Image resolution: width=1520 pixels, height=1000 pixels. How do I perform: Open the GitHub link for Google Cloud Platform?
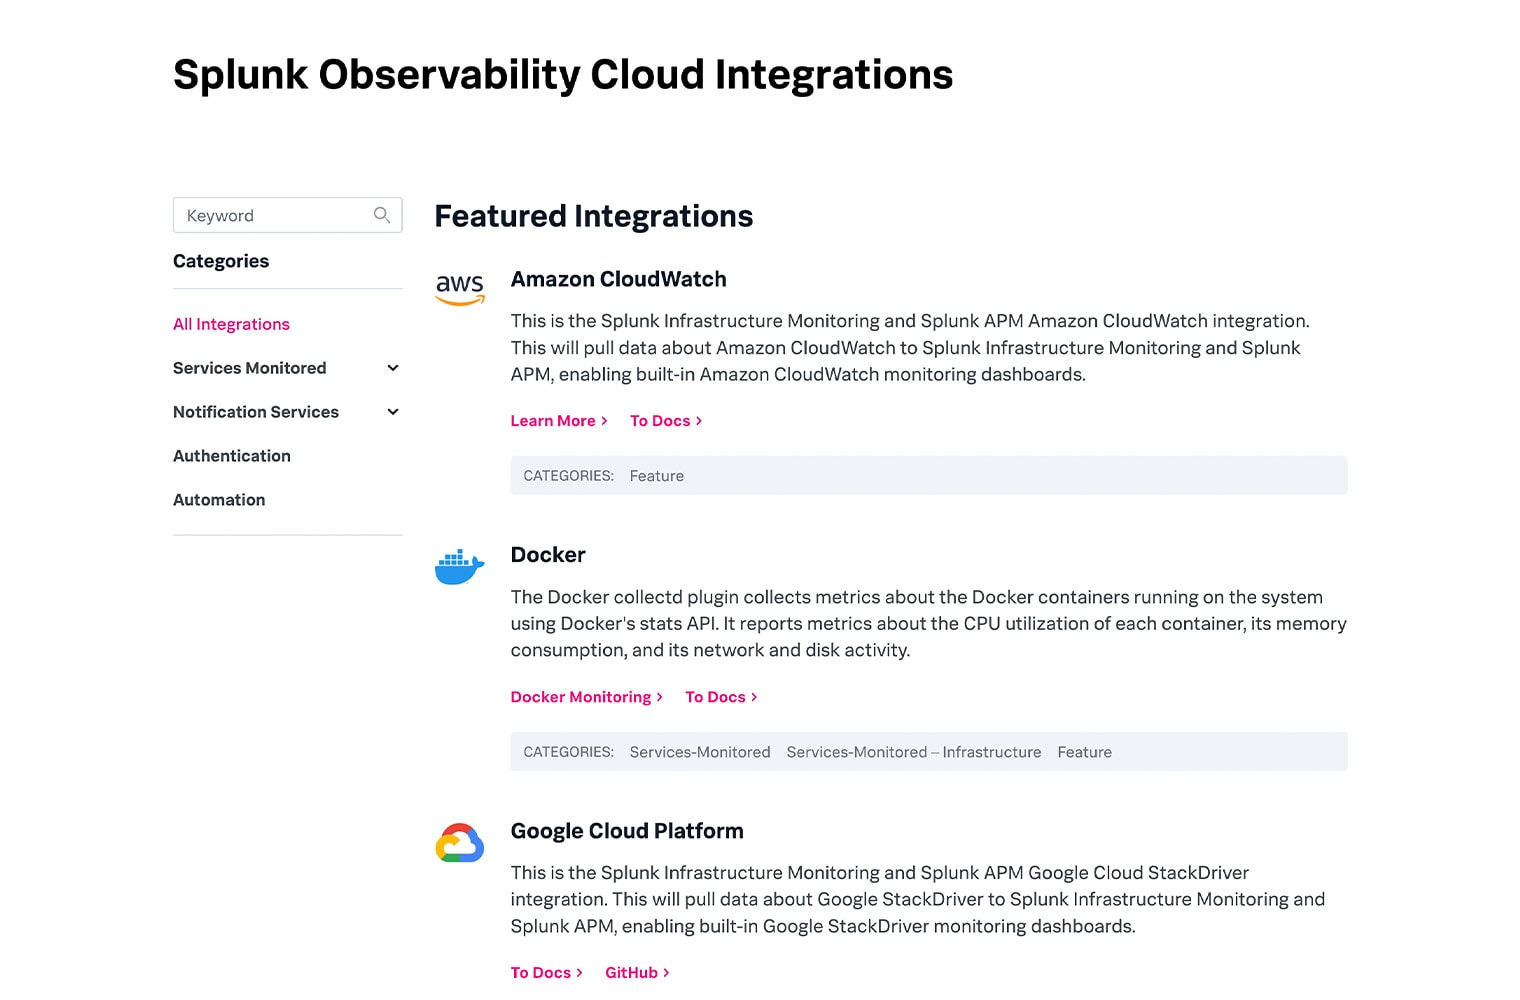tap(637, 973)
